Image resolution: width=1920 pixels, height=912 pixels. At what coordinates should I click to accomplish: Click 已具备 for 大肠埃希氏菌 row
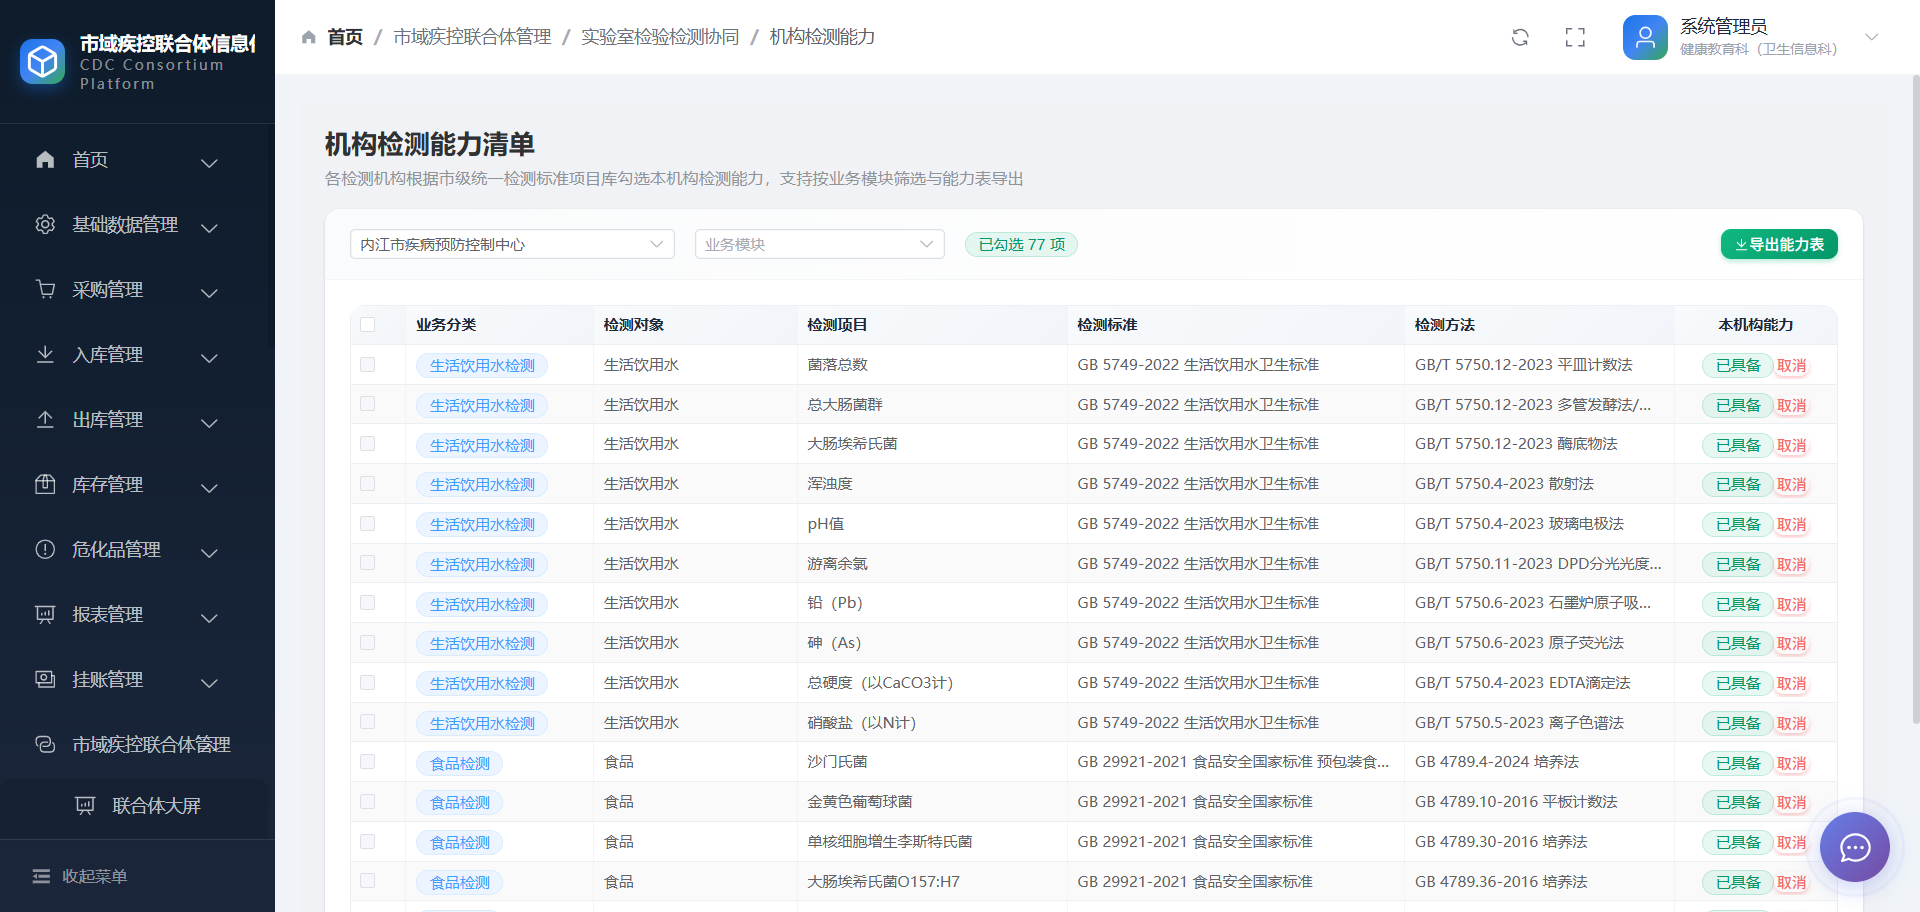(1738, 445)
